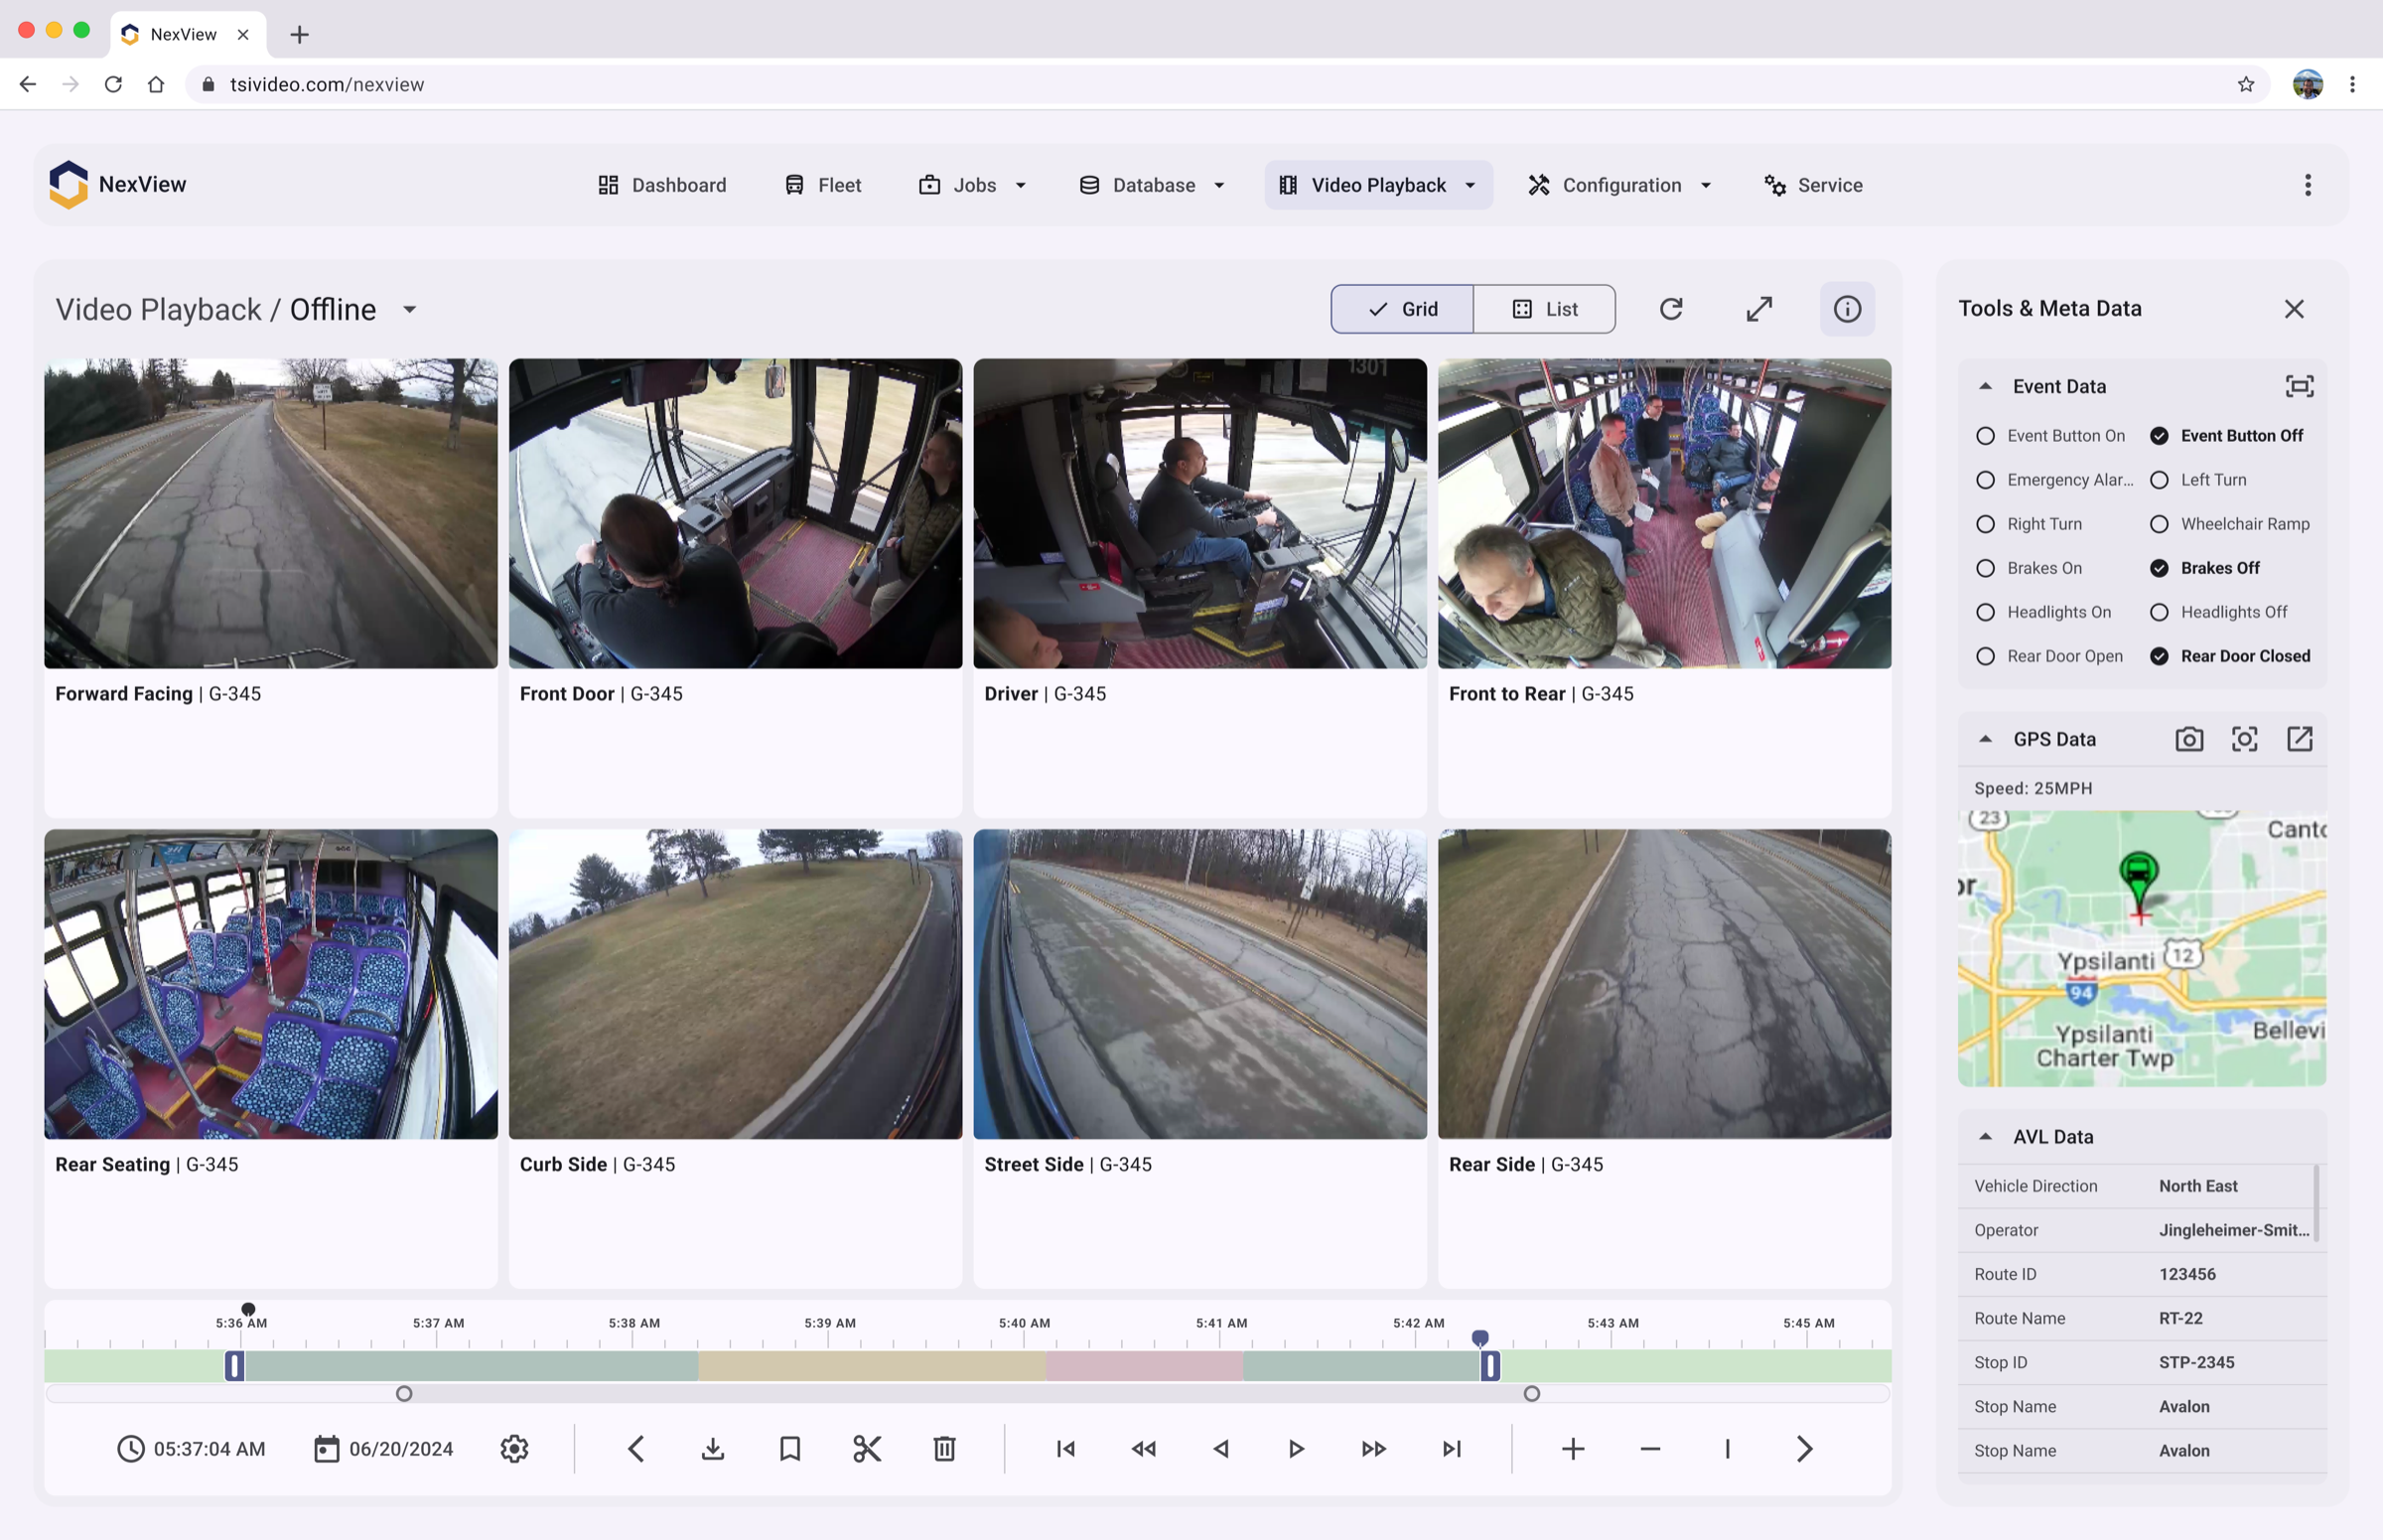Expand the video grid to fullscreen
This screenshot has height=1540, width=2383.
(1759, 309)
